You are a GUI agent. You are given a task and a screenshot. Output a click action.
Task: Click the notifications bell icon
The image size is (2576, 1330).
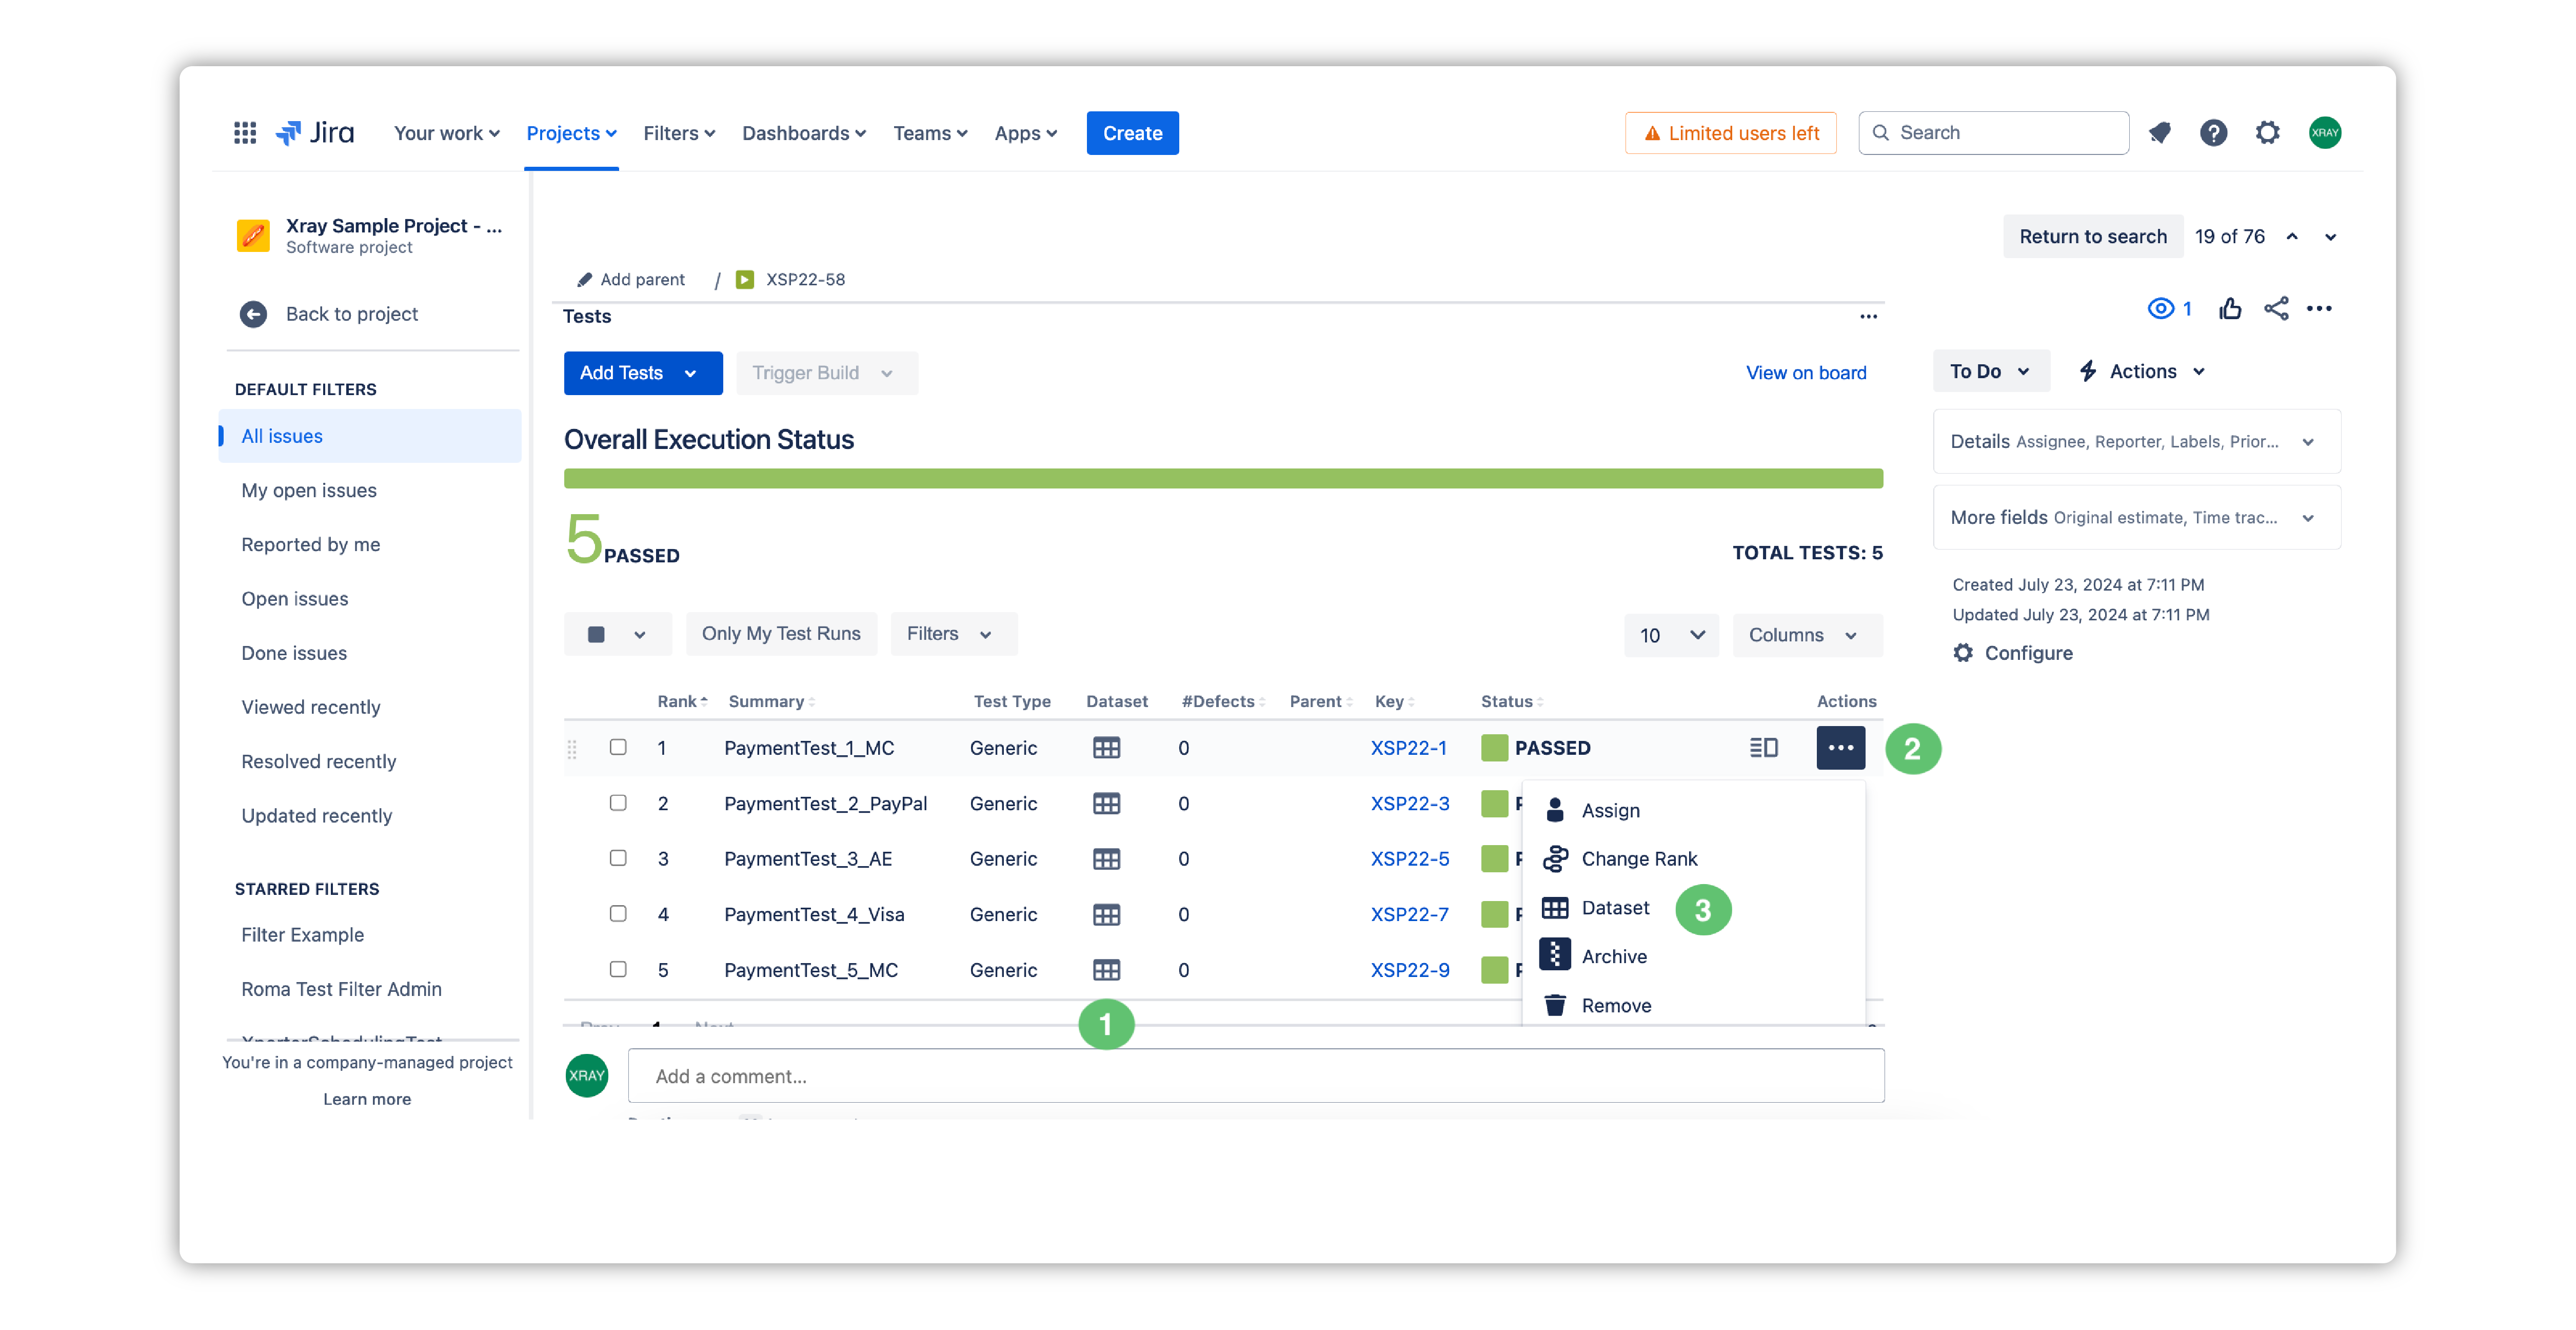tap(2160, 133)
